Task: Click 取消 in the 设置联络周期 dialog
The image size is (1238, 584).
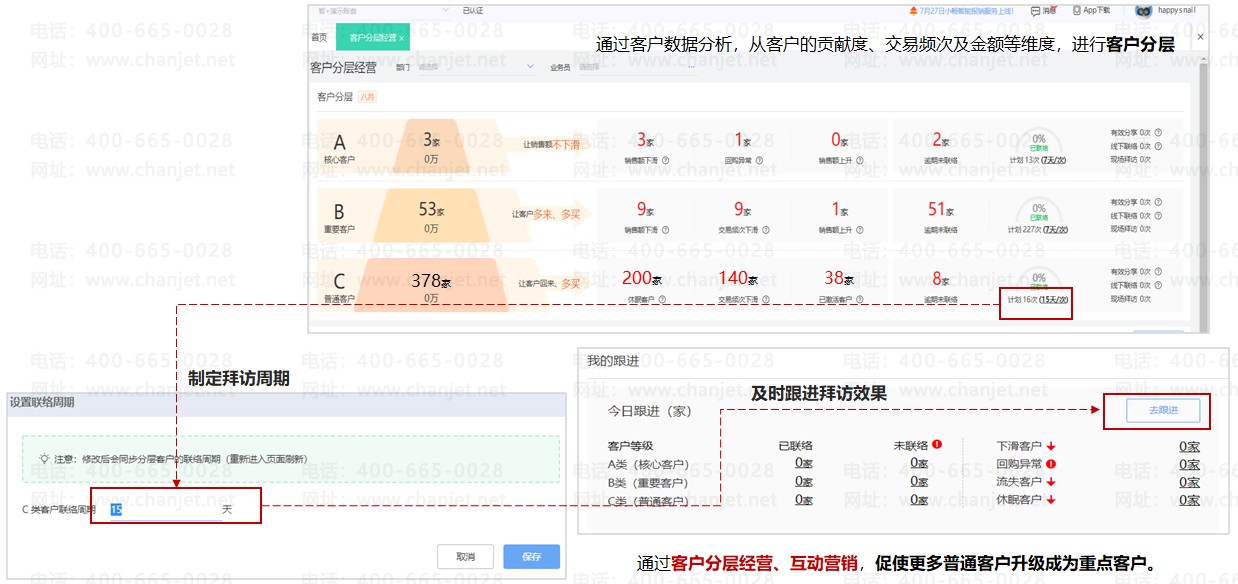Action: point(465,557)
